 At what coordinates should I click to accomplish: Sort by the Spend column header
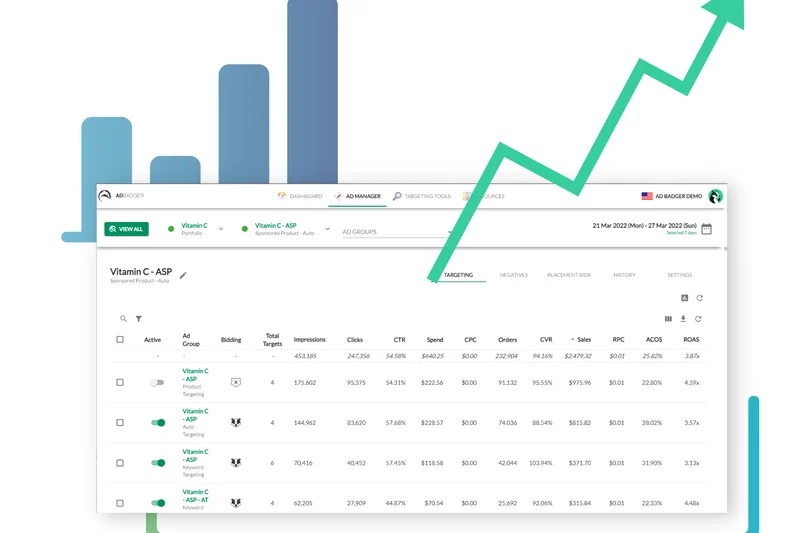tap(435, 339)
